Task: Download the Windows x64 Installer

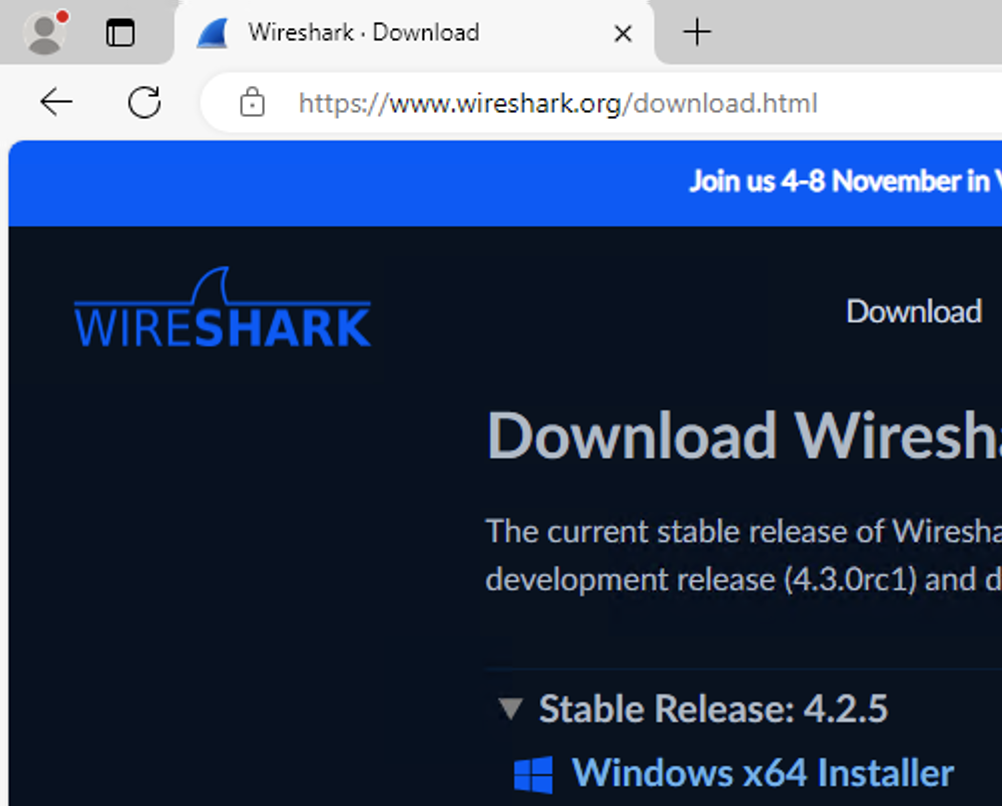Action: (x=763, y=772)
